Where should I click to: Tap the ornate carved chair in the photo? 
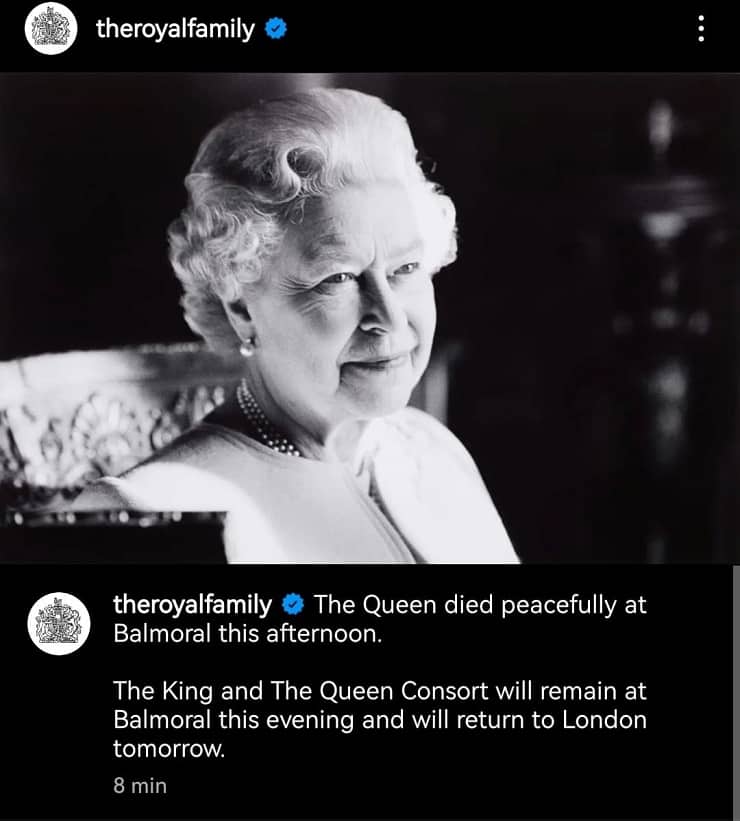(100, 420)
